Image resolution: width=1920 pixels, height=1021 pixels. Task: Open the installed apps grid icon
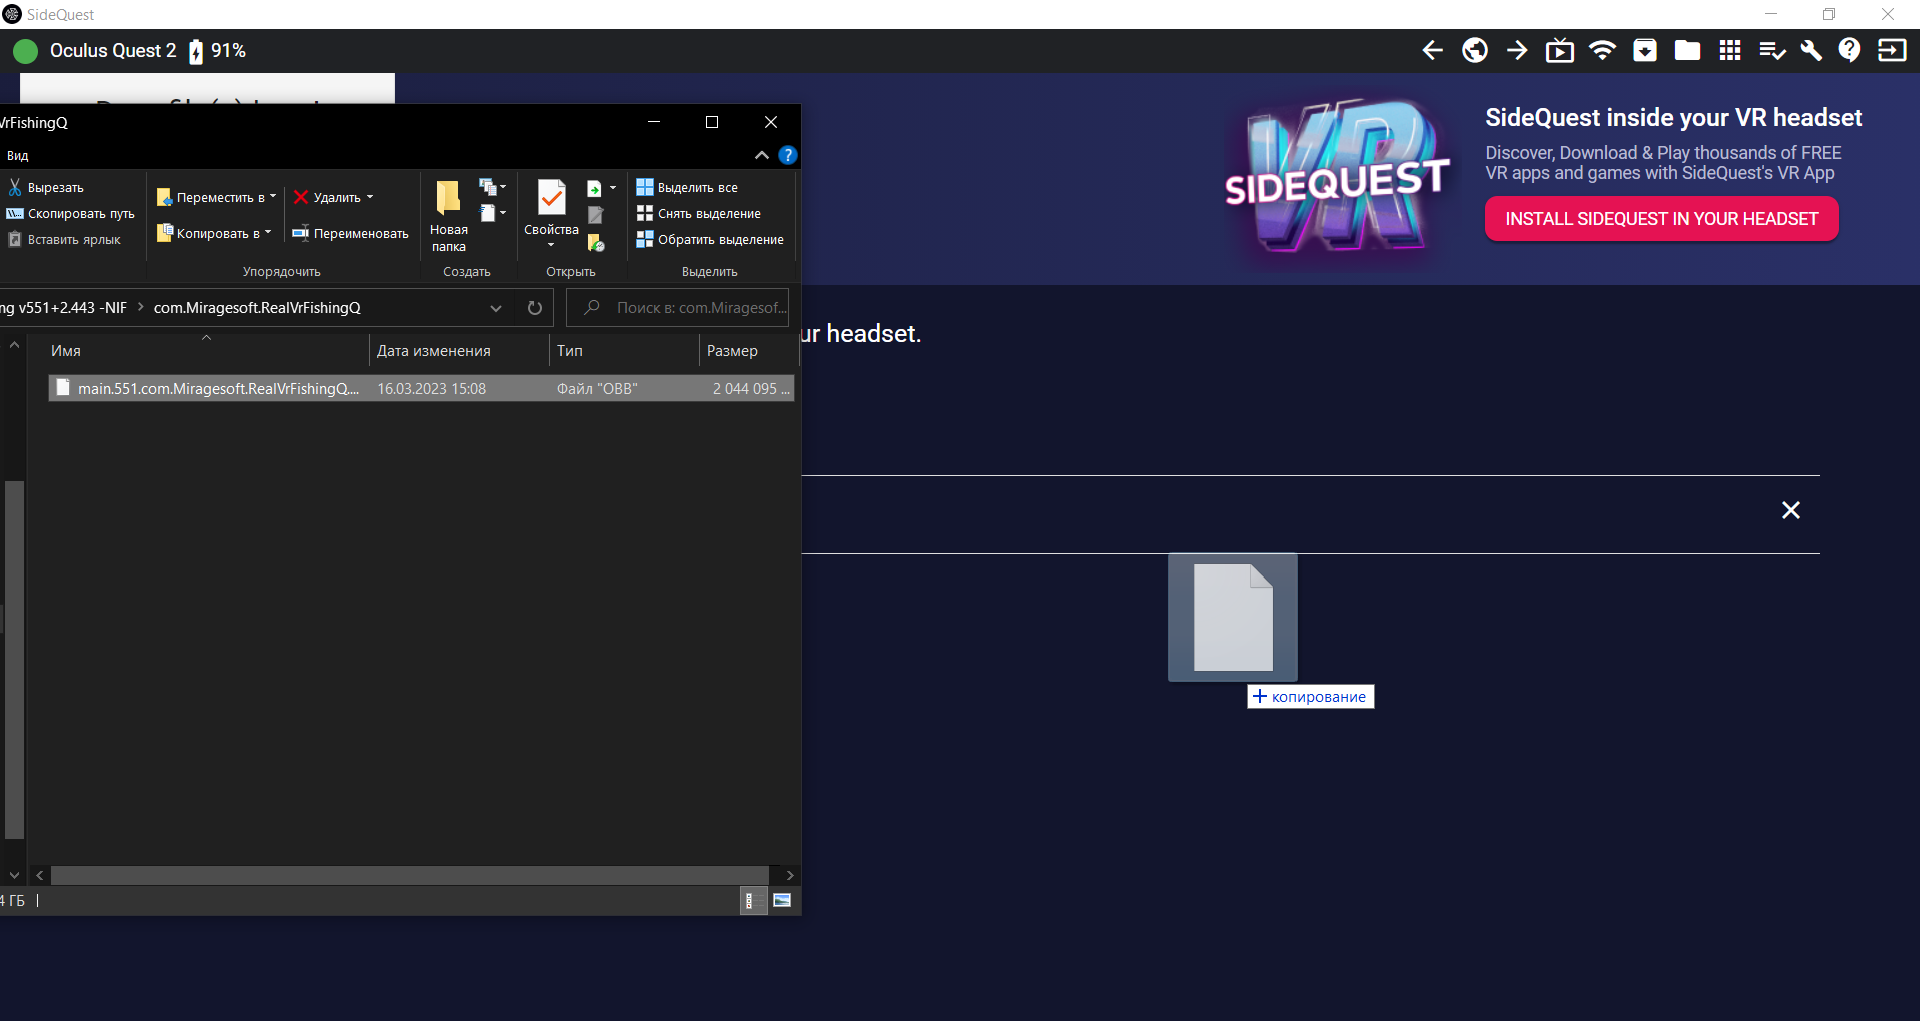1730,51
